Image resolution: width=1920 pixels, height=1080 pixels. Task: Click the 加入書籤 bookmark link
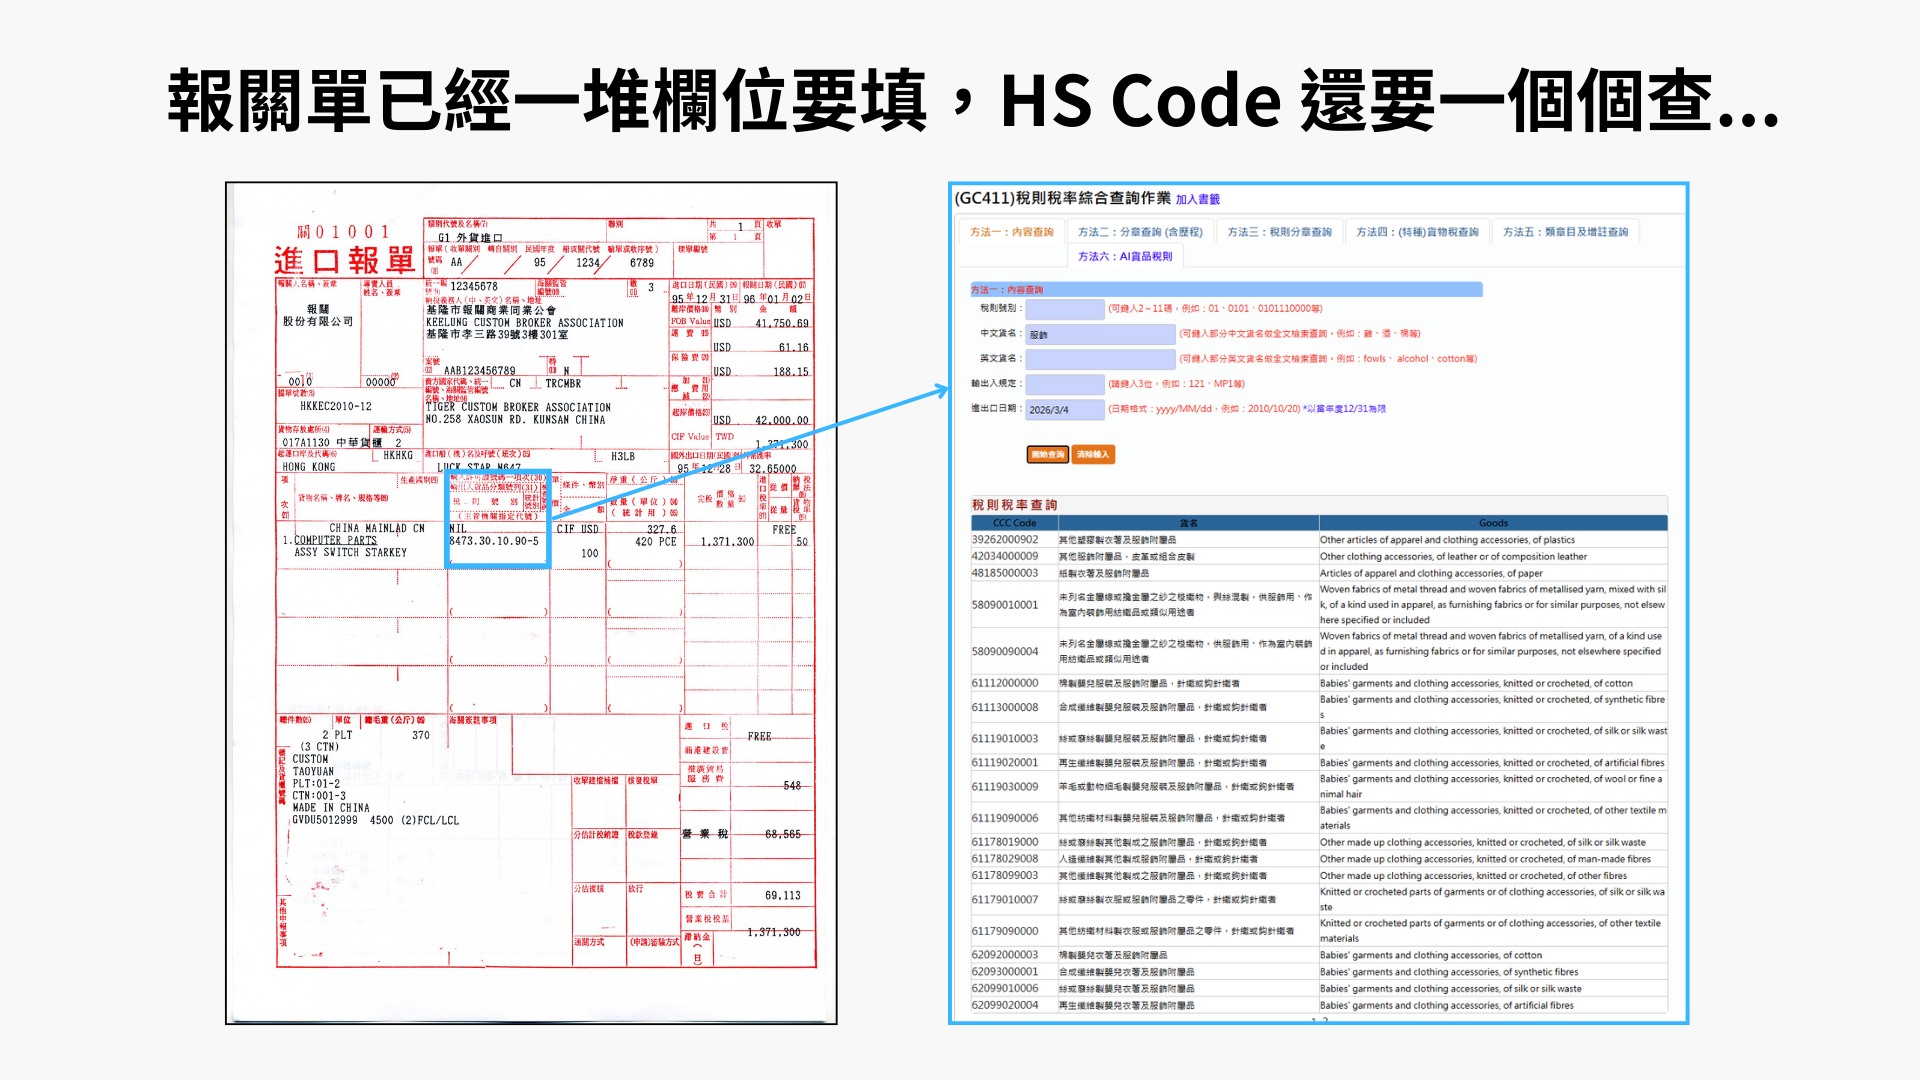pos(1197,200)
